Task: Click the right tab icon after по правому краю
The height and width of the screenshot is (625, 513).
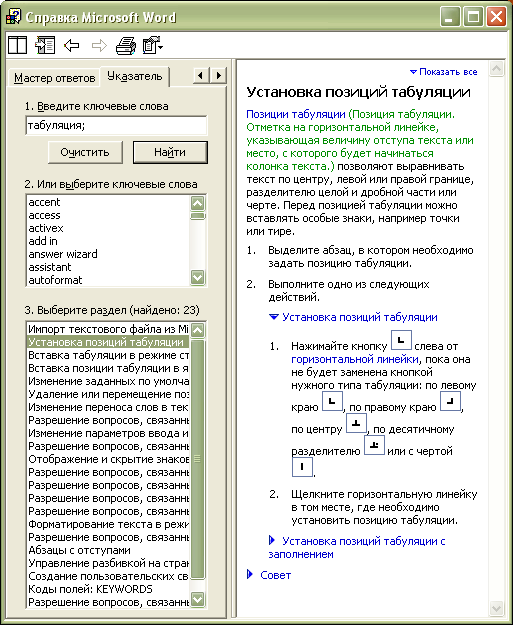Action: tap(450, 401)
